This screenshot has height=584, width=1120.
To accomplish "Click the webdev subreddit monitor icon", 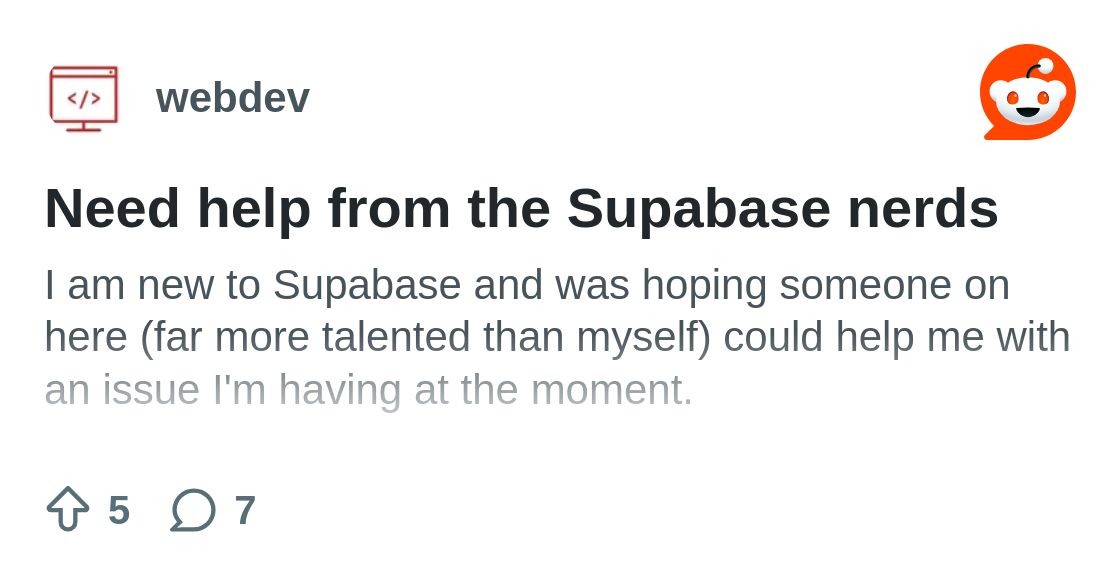I will point(84,98).
